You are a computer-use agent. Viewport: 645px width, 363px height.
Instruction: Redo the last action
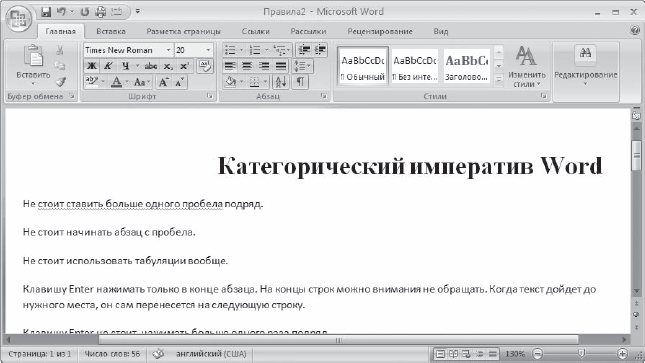point(85,12)
